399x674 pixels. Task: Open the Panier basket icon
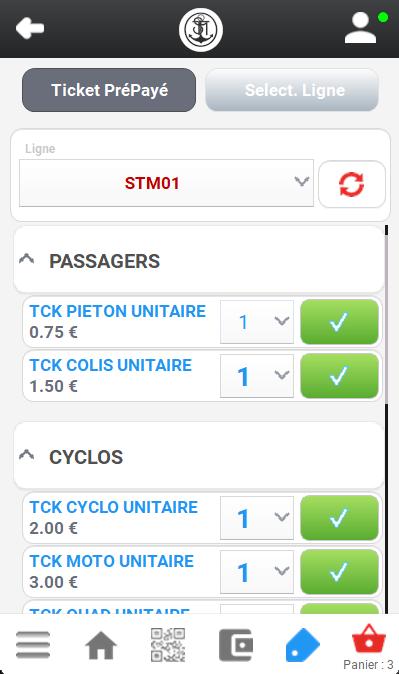click(x=369, y=639)
